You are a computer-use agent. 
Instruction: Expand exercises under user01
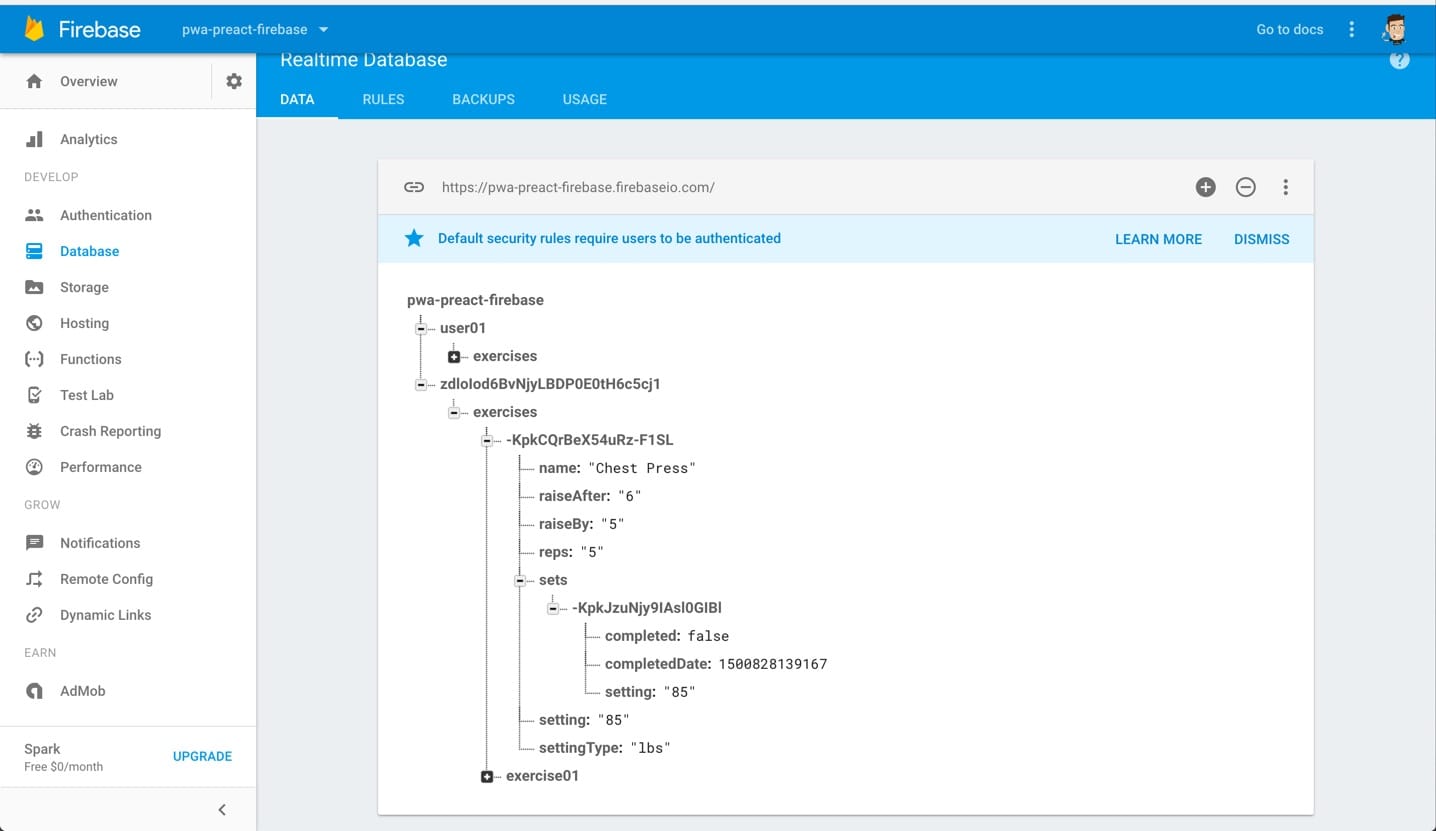click(454, 356)
